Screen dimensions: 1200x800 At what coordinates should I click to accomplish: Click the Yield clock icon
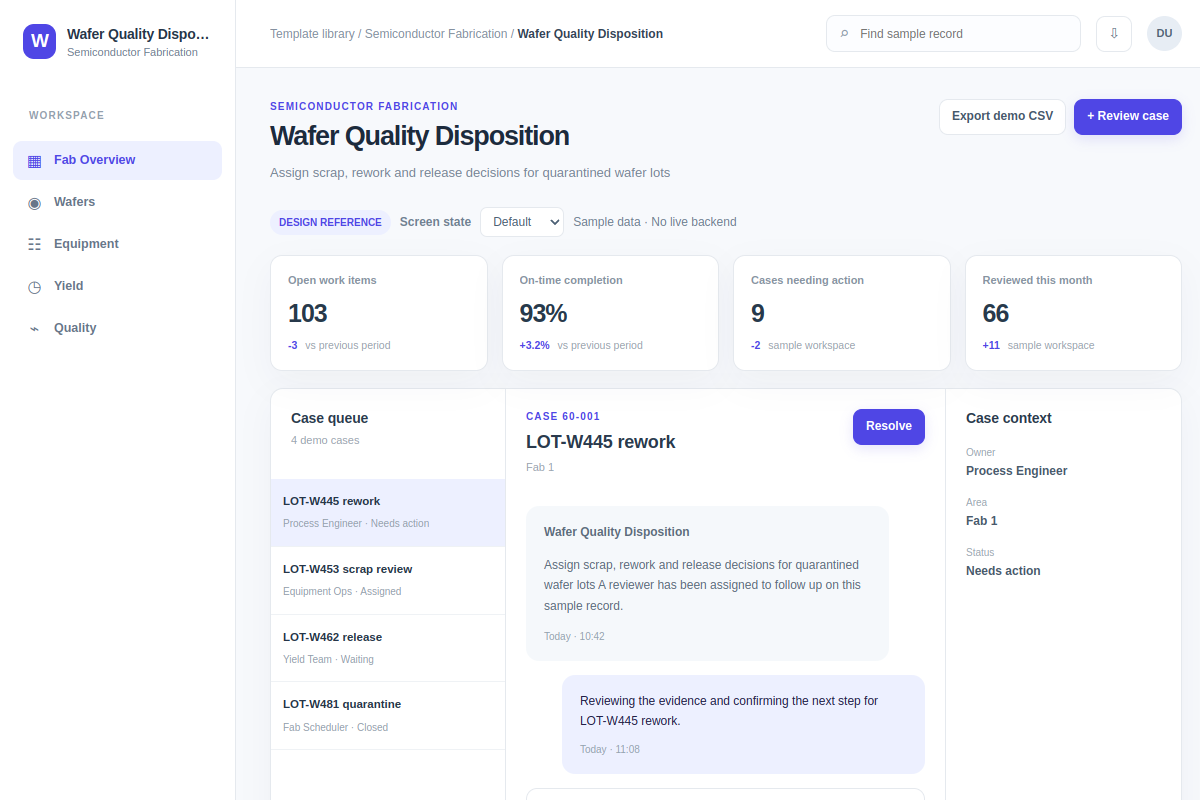35,286
